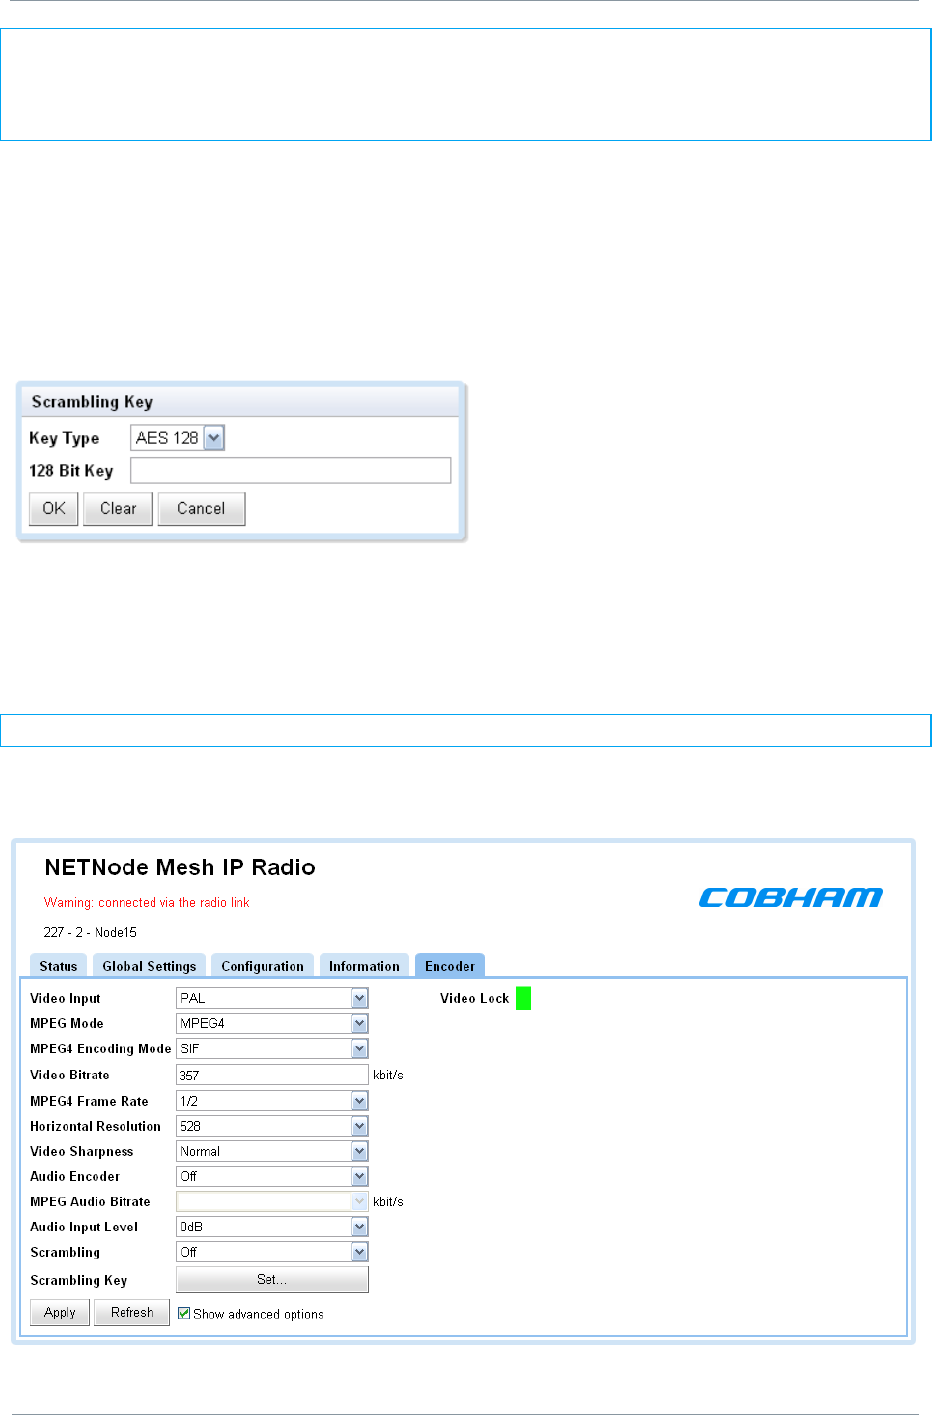Clear the scrambling key value
This screenshot has height=1415, width=932.
[118, 508]
